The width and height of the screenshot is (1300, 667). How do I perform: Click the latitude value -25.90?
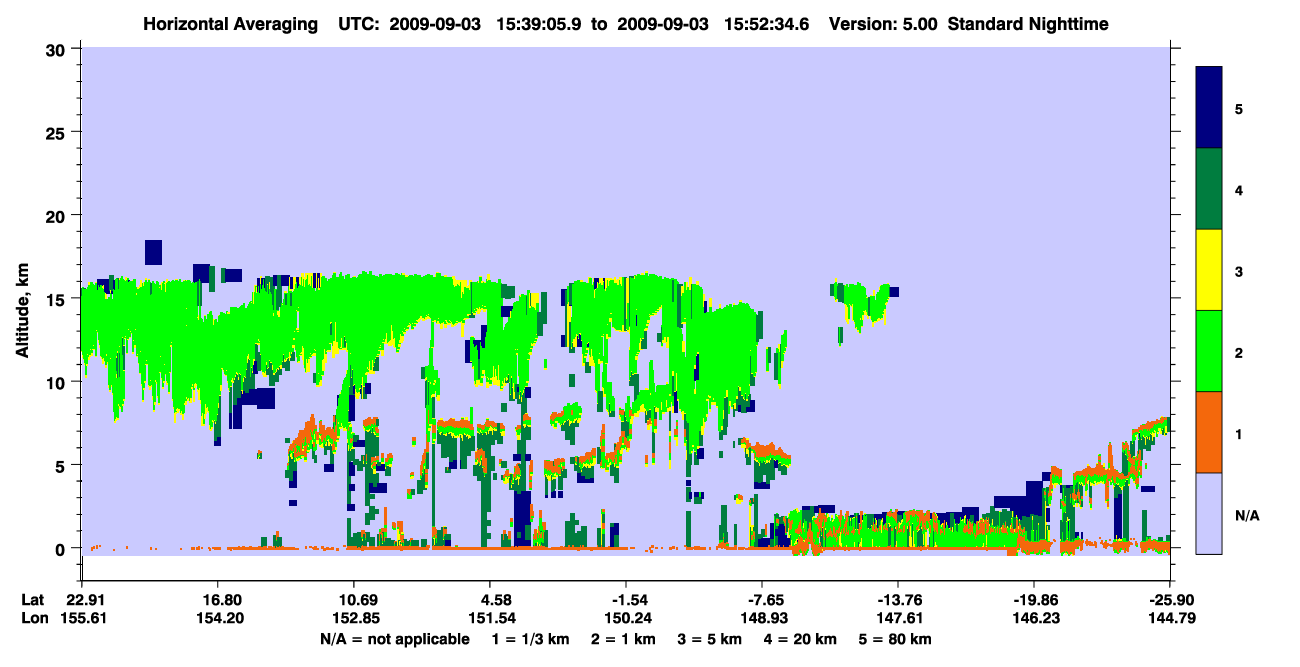(x=1166, y=599)
